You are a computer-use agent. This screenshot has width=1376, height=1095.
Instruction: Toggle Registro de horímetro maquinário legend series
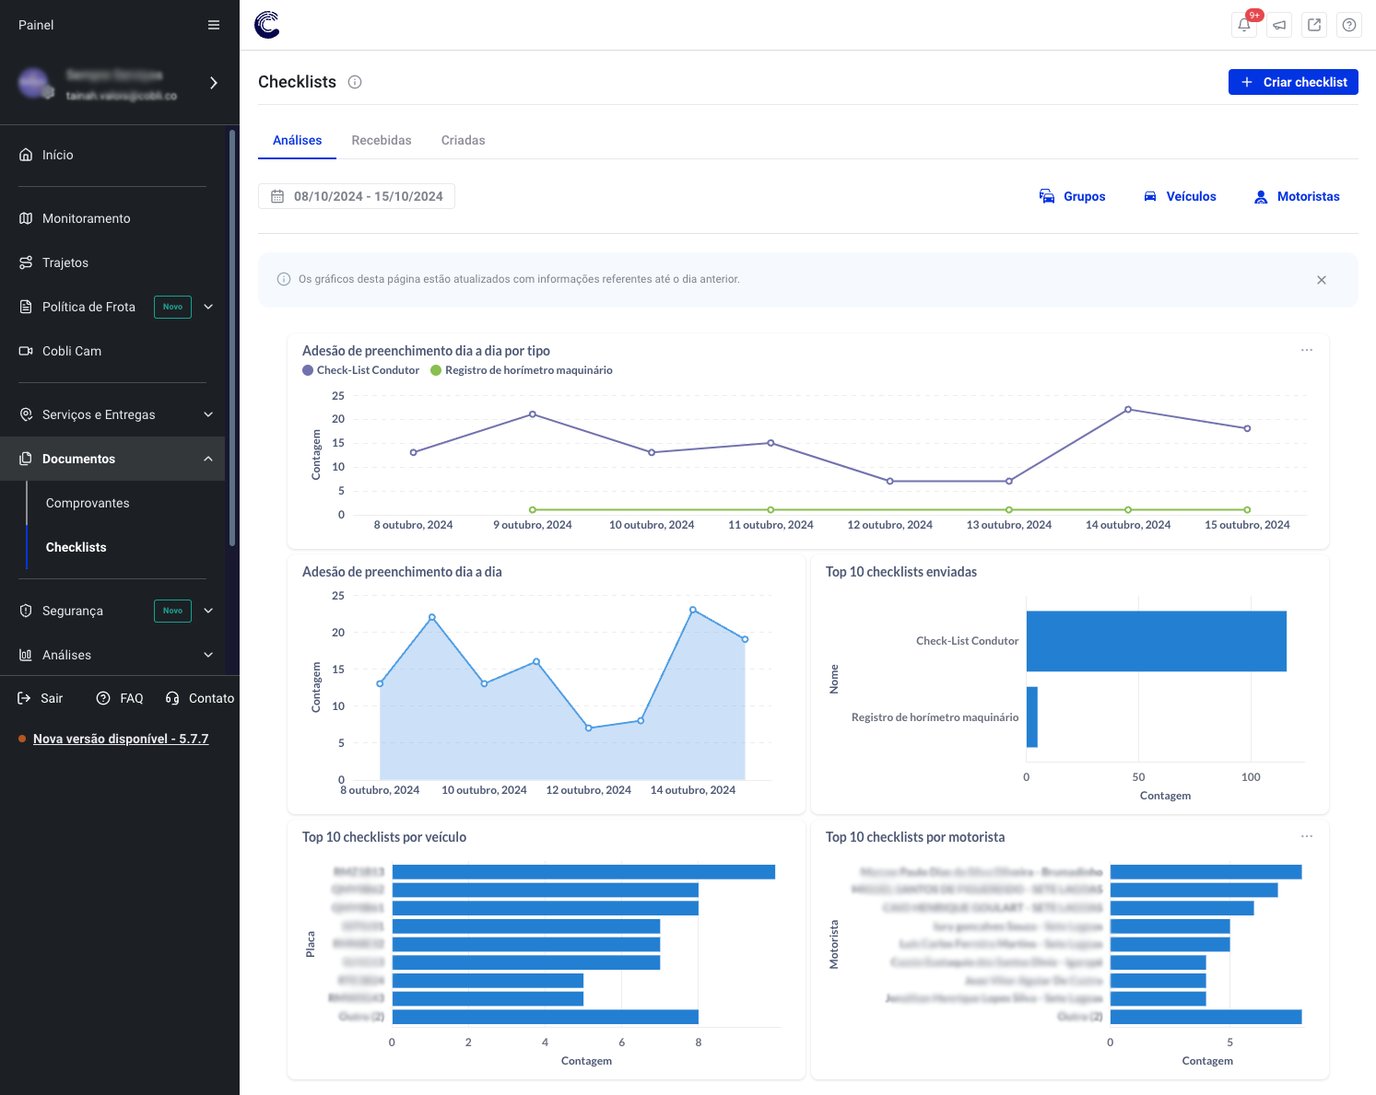[521, 370]
